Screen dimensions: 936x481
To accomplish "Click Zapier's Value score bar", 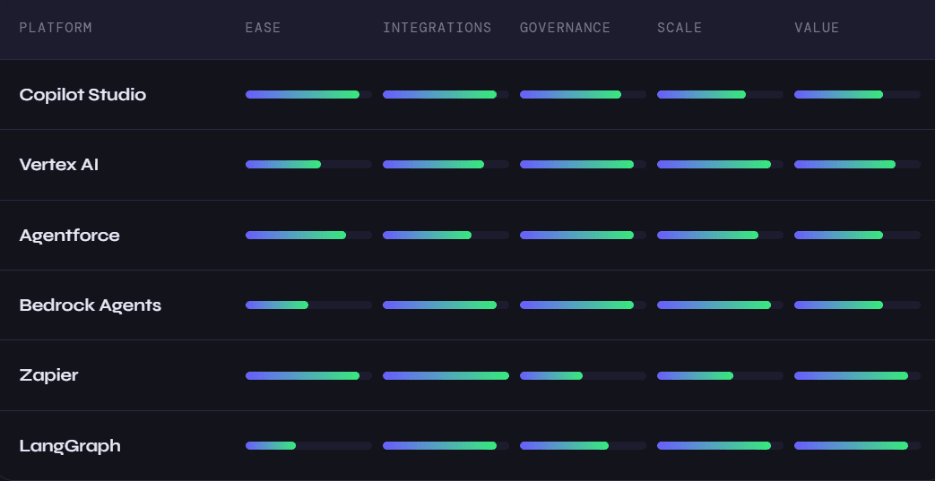I will [857, 376].
